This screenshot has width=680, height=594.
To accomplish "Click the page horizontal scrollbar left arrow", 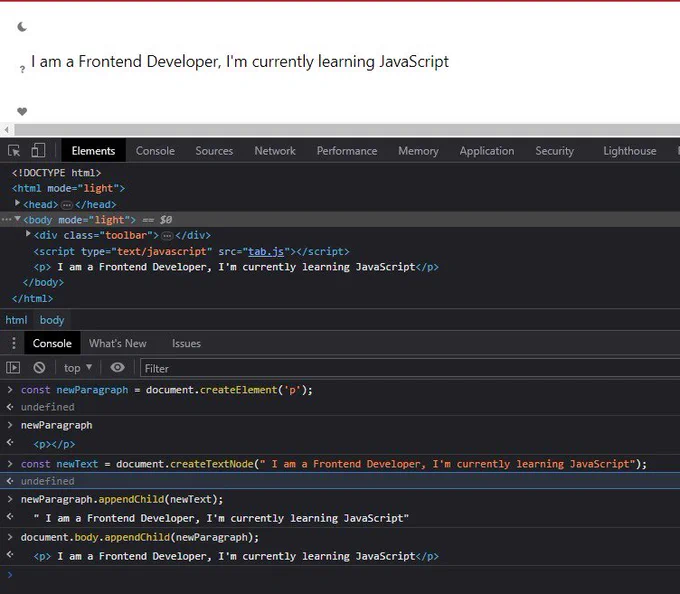I will (x=7, y=130).
